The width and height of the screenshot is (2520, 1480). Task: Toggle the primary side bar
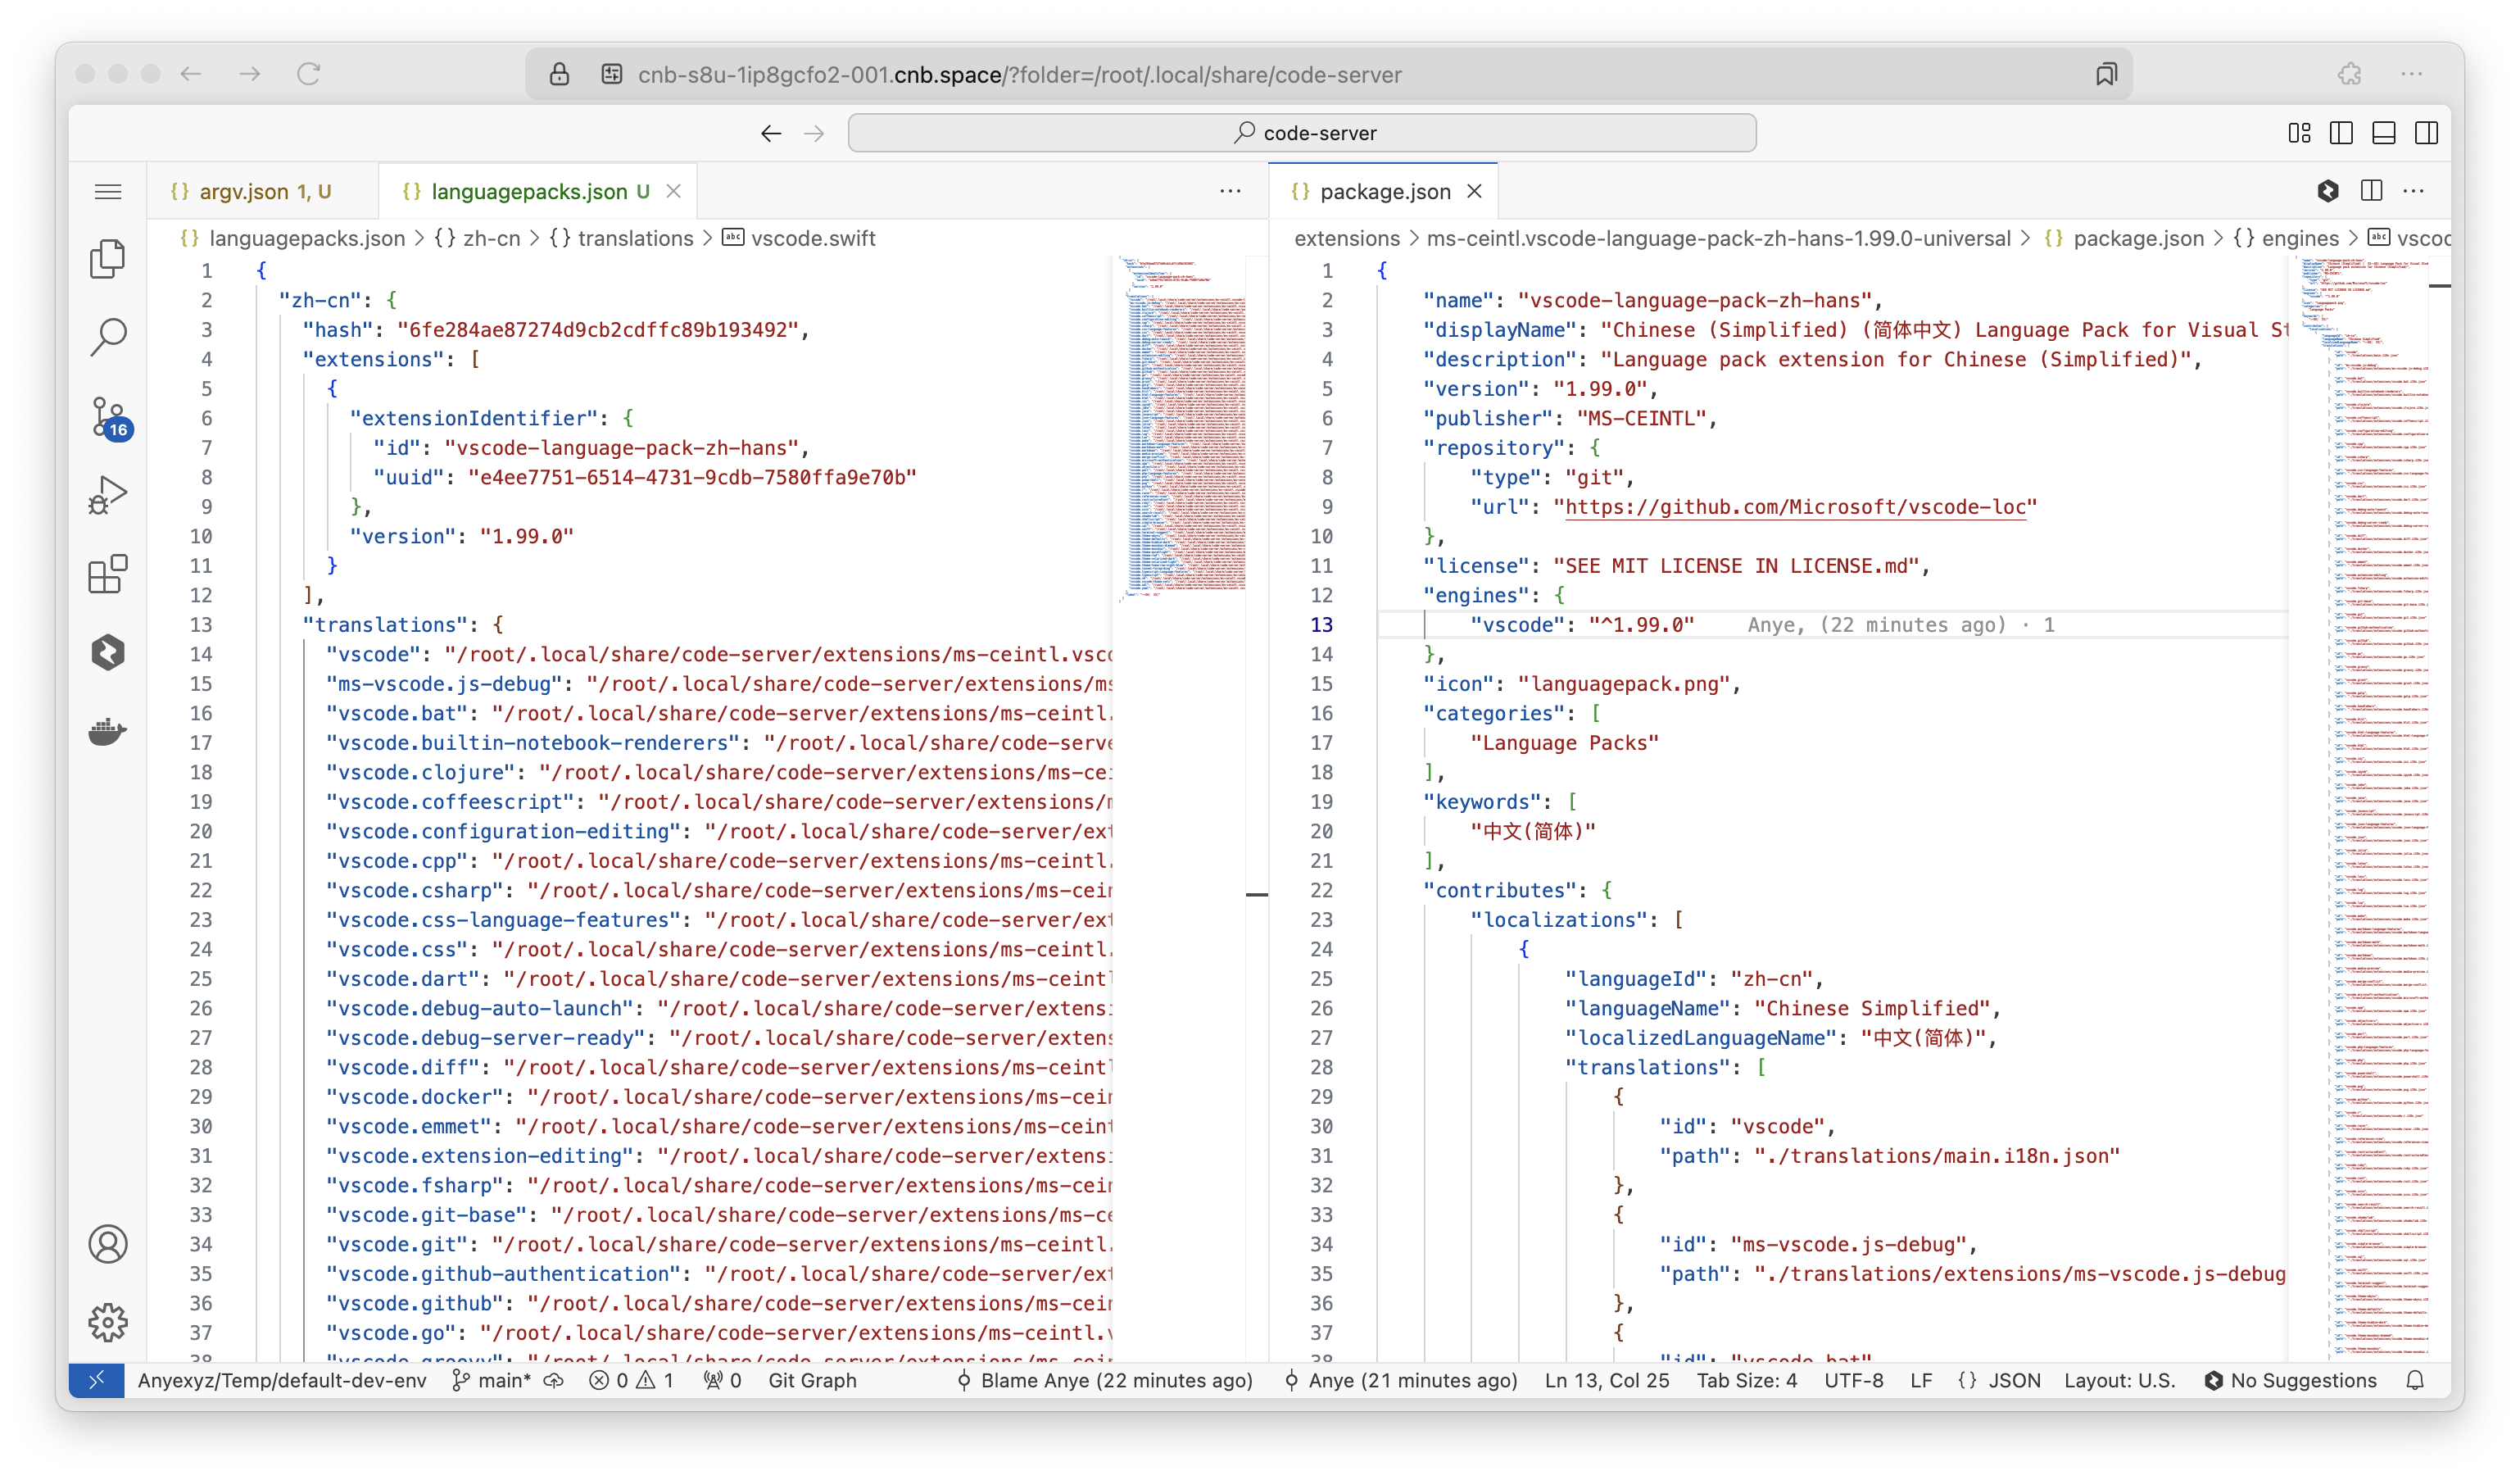pyautogui.click(x=2341, y=133)
